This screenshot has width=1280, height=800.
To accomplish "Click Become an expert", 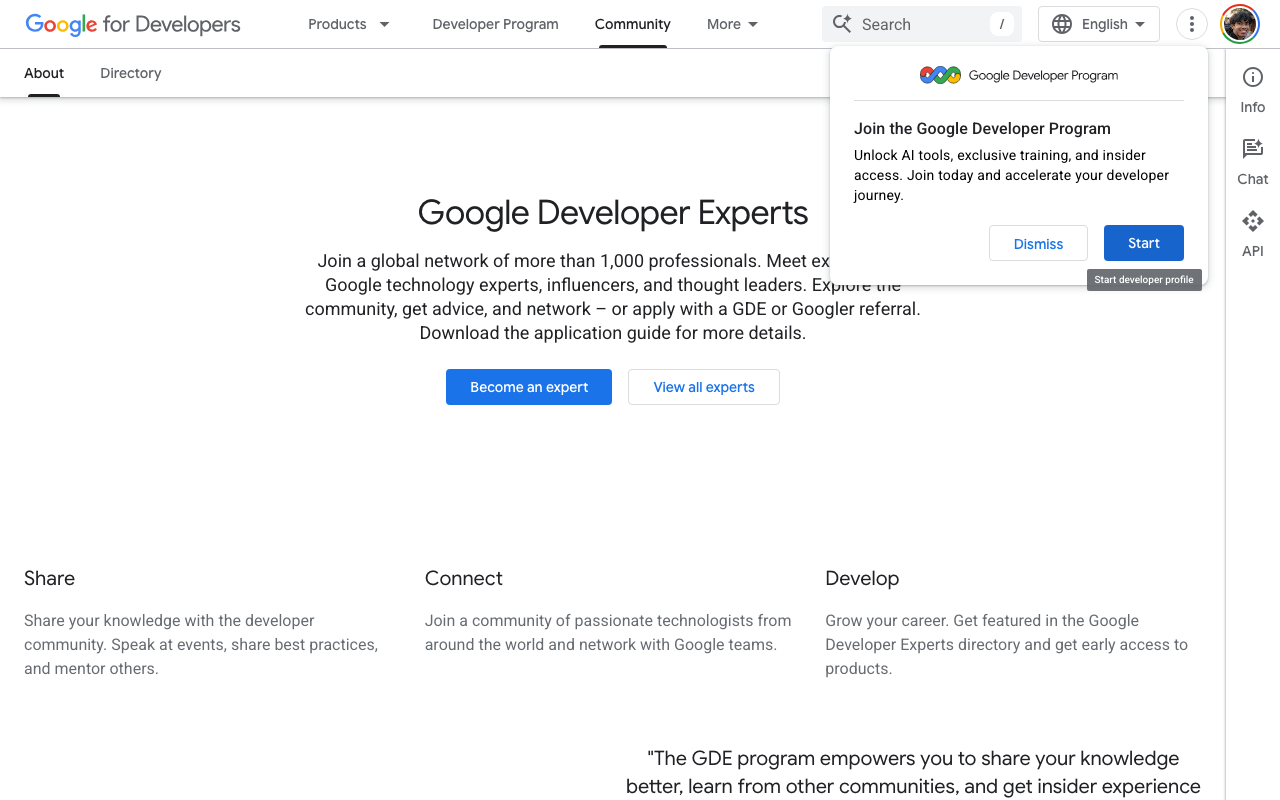I will tap(528, 387).
